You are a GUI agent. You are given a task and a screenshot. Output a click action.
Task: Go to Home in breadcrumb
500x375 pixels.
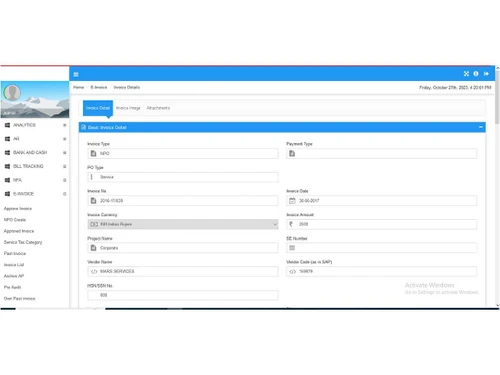(x=79, y=87)
